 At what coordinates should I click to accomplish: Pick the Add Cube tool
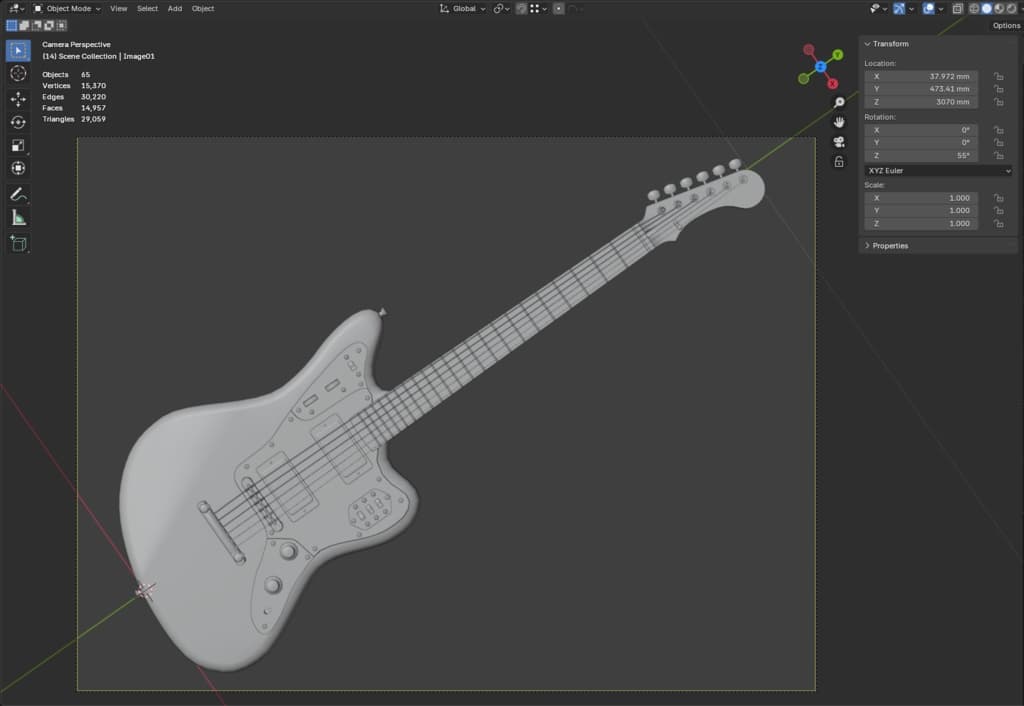point(18,244)
